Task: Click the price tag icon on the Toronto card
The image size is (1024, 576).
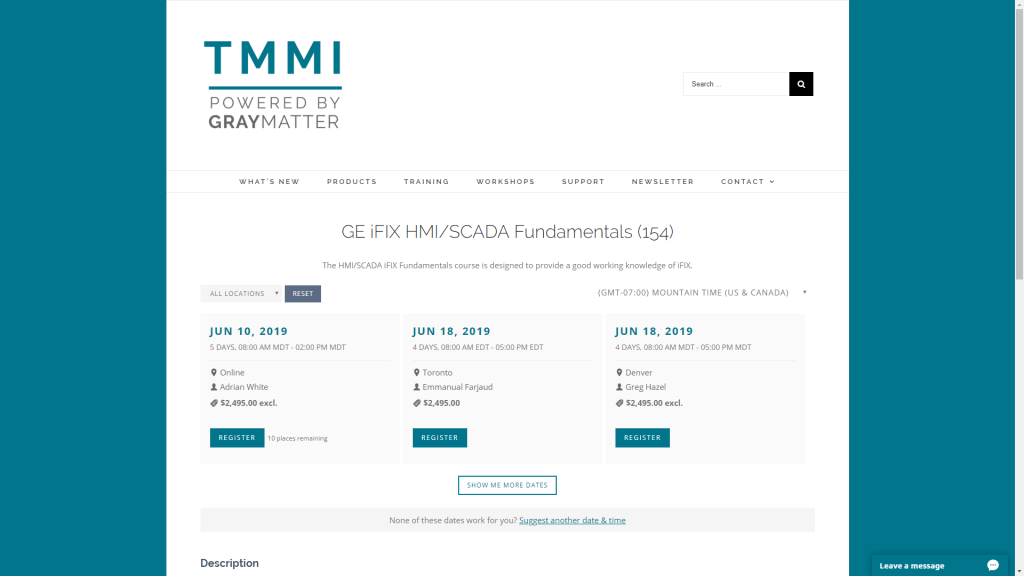Action: pos(417,403)
